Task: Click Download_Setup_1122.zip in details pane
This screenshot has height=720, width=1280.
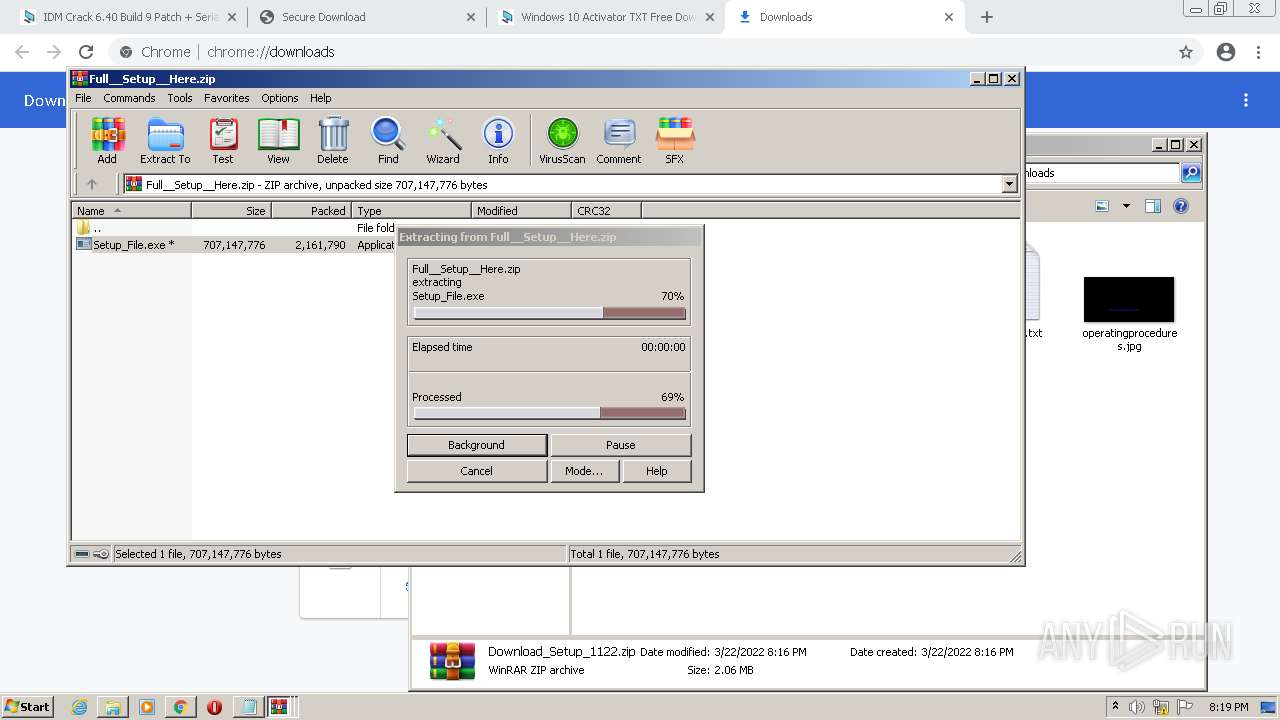Action: (561, 652)
